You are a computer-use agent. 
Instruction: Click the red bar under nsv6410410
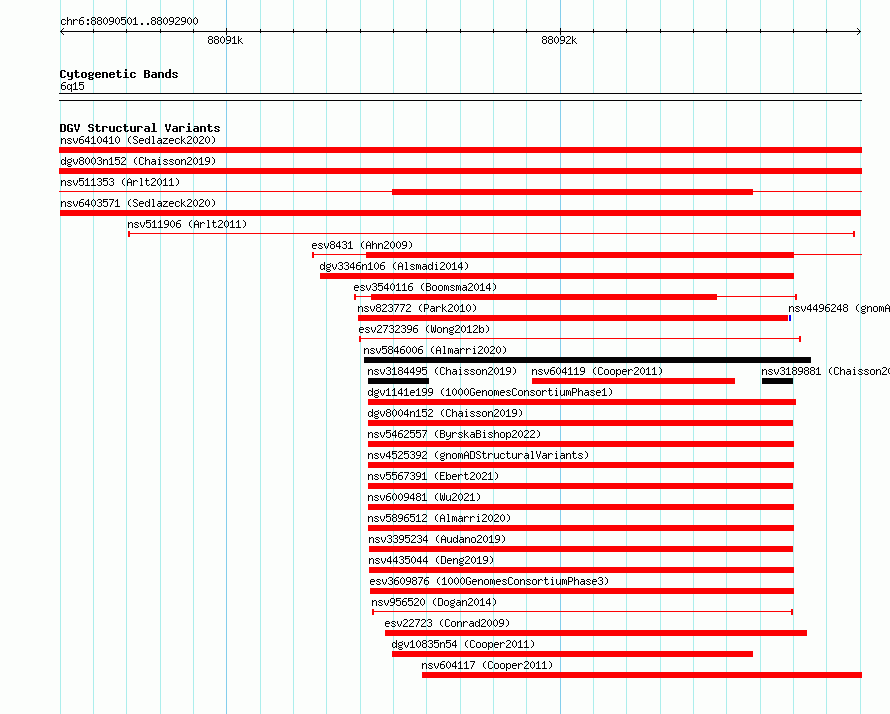(460, 150)
